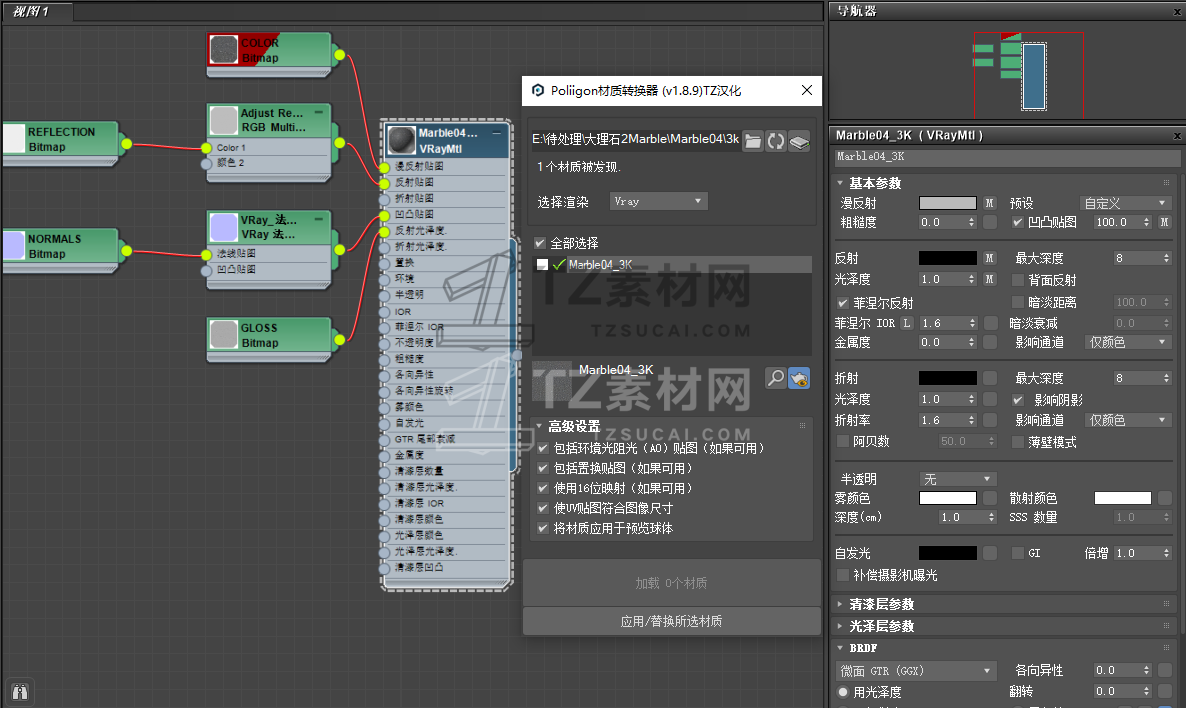Click the output socket of the NORMALS Bitmap node
The height and width of the screenshot is (708, 1186).
(x=126, y=250)
